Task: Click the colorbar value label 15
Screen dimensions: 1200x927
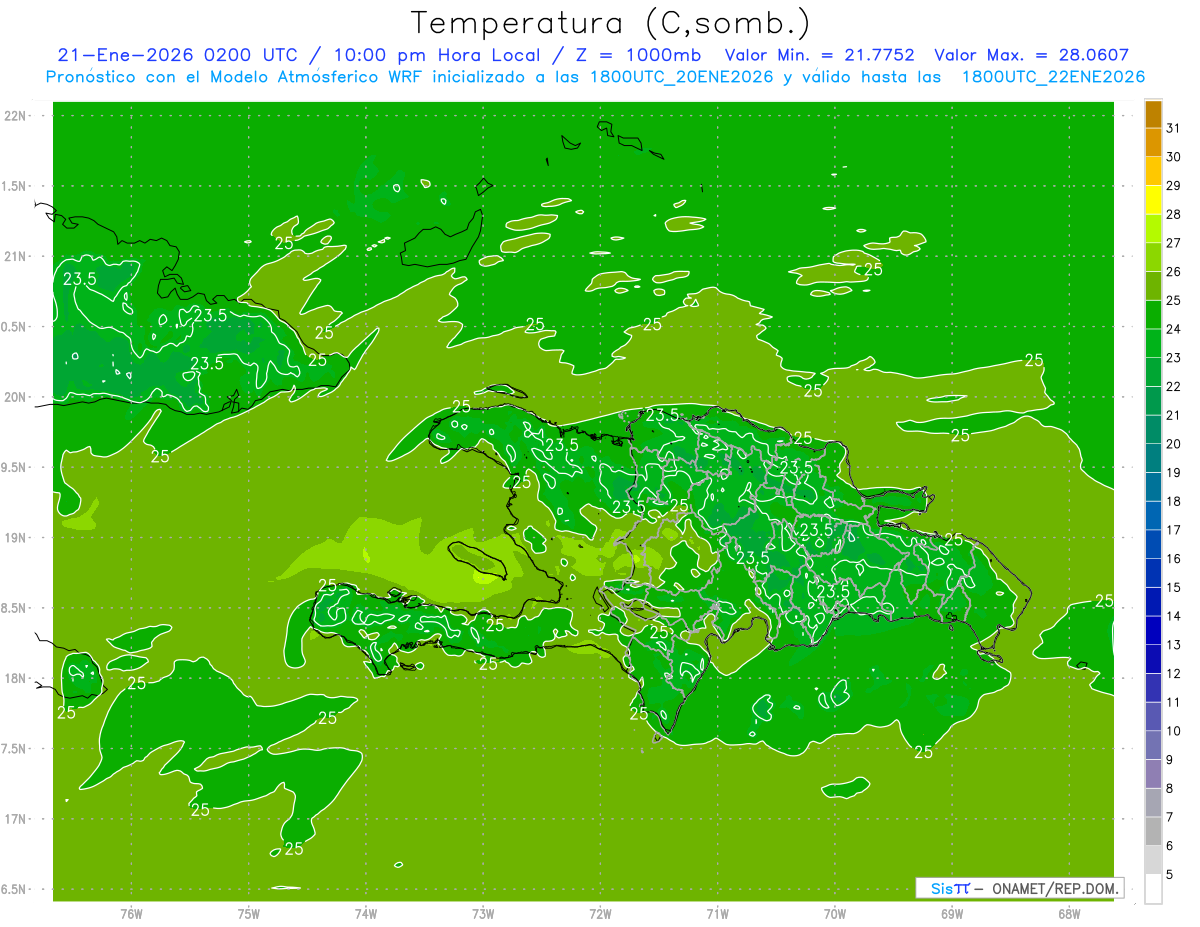Action: tap(1173, 587)
